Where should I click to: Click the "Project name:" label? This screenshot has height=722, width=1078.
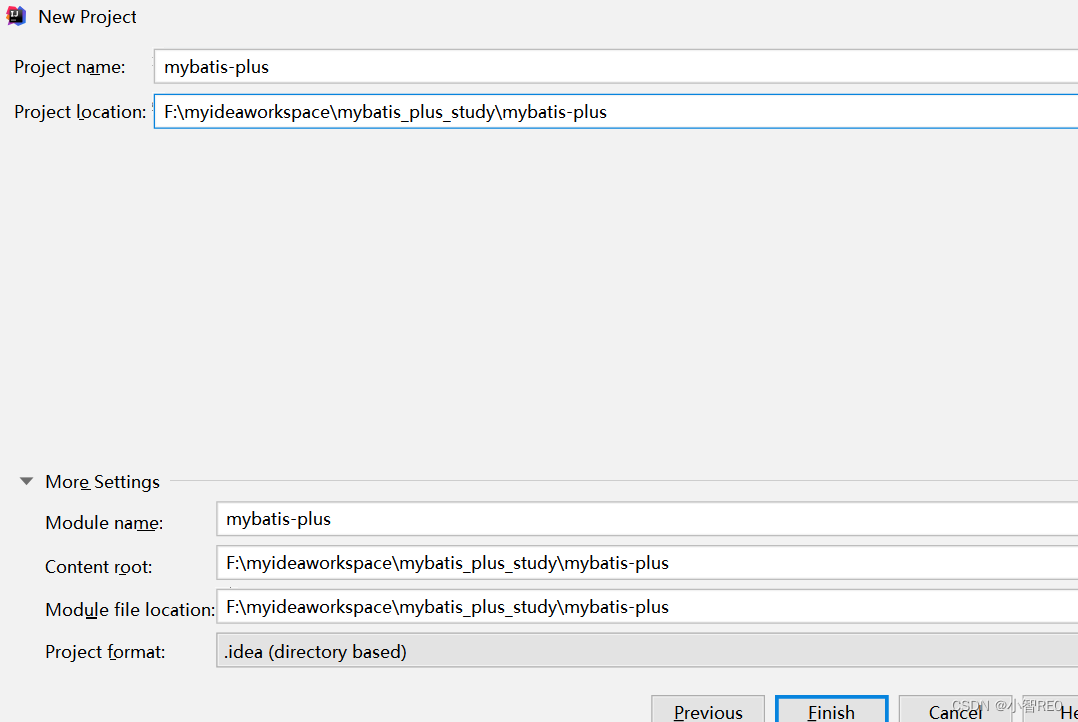(x=69, y=67)
